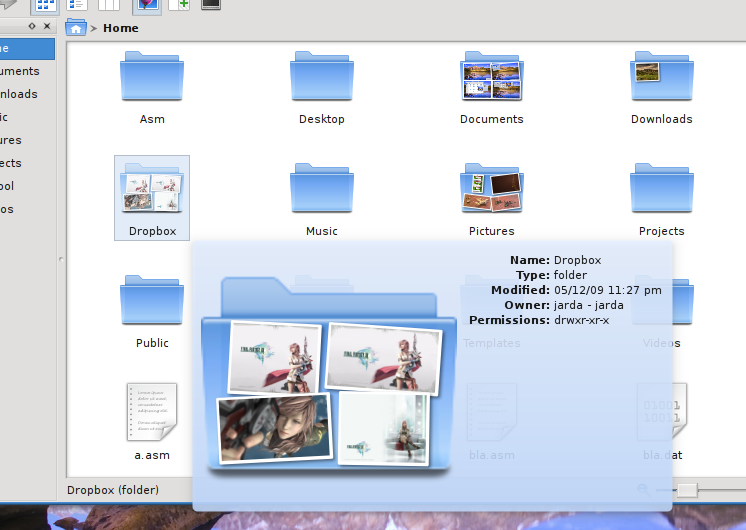This screenshot has width=746, height=530.
Task: Open Documents in the Places sidebar
Action: point(27,71)
